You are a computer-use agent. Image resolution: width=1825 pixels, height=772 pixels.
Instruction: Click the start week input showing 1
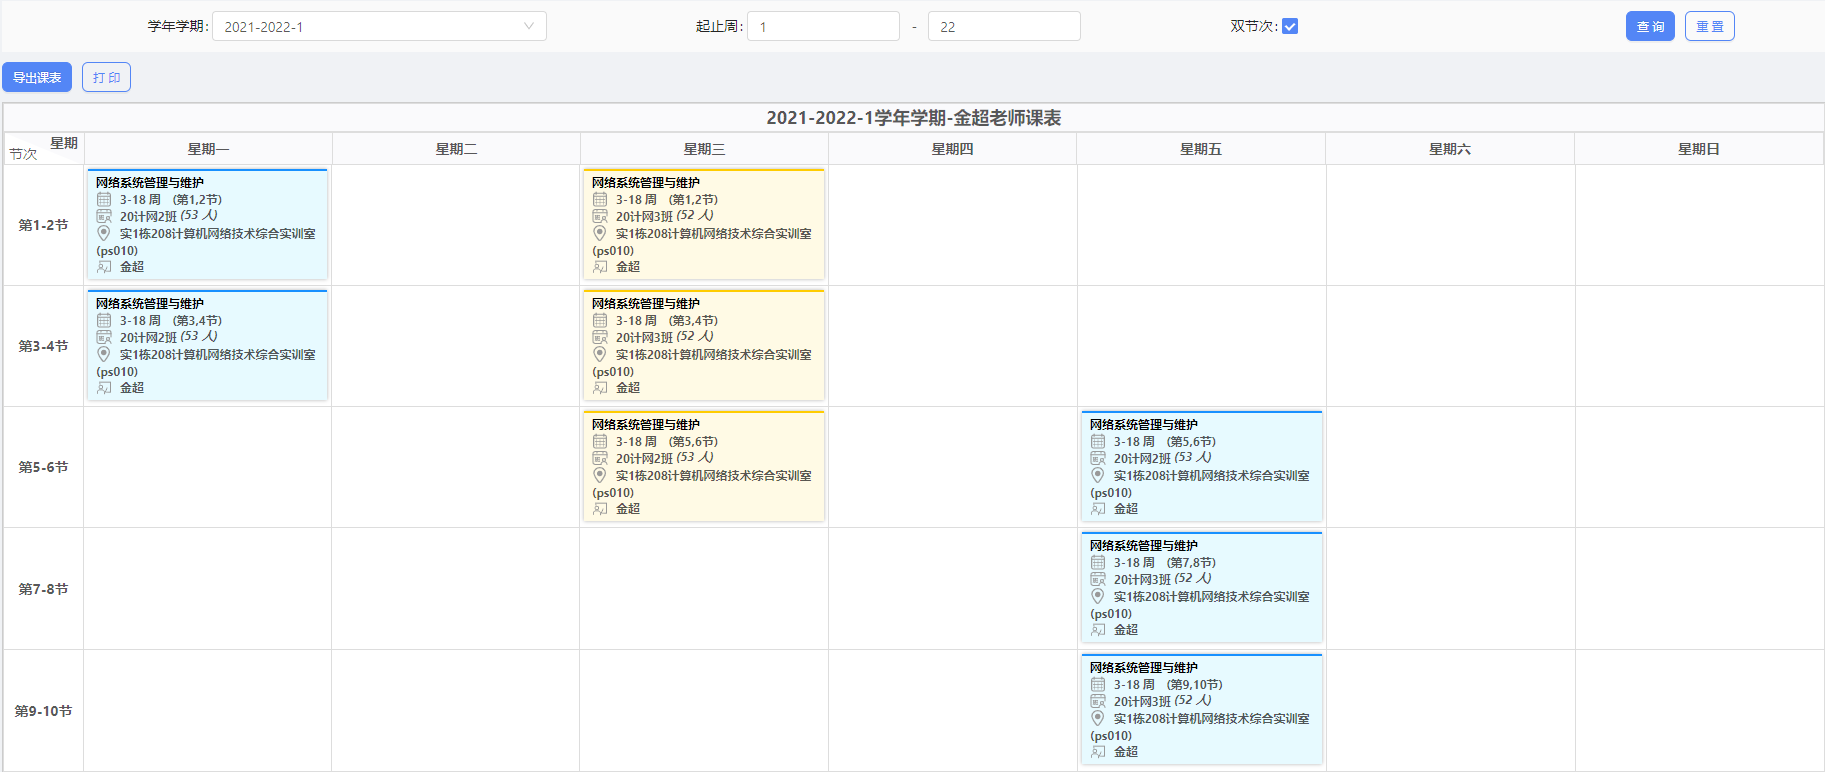click(823, 26)
